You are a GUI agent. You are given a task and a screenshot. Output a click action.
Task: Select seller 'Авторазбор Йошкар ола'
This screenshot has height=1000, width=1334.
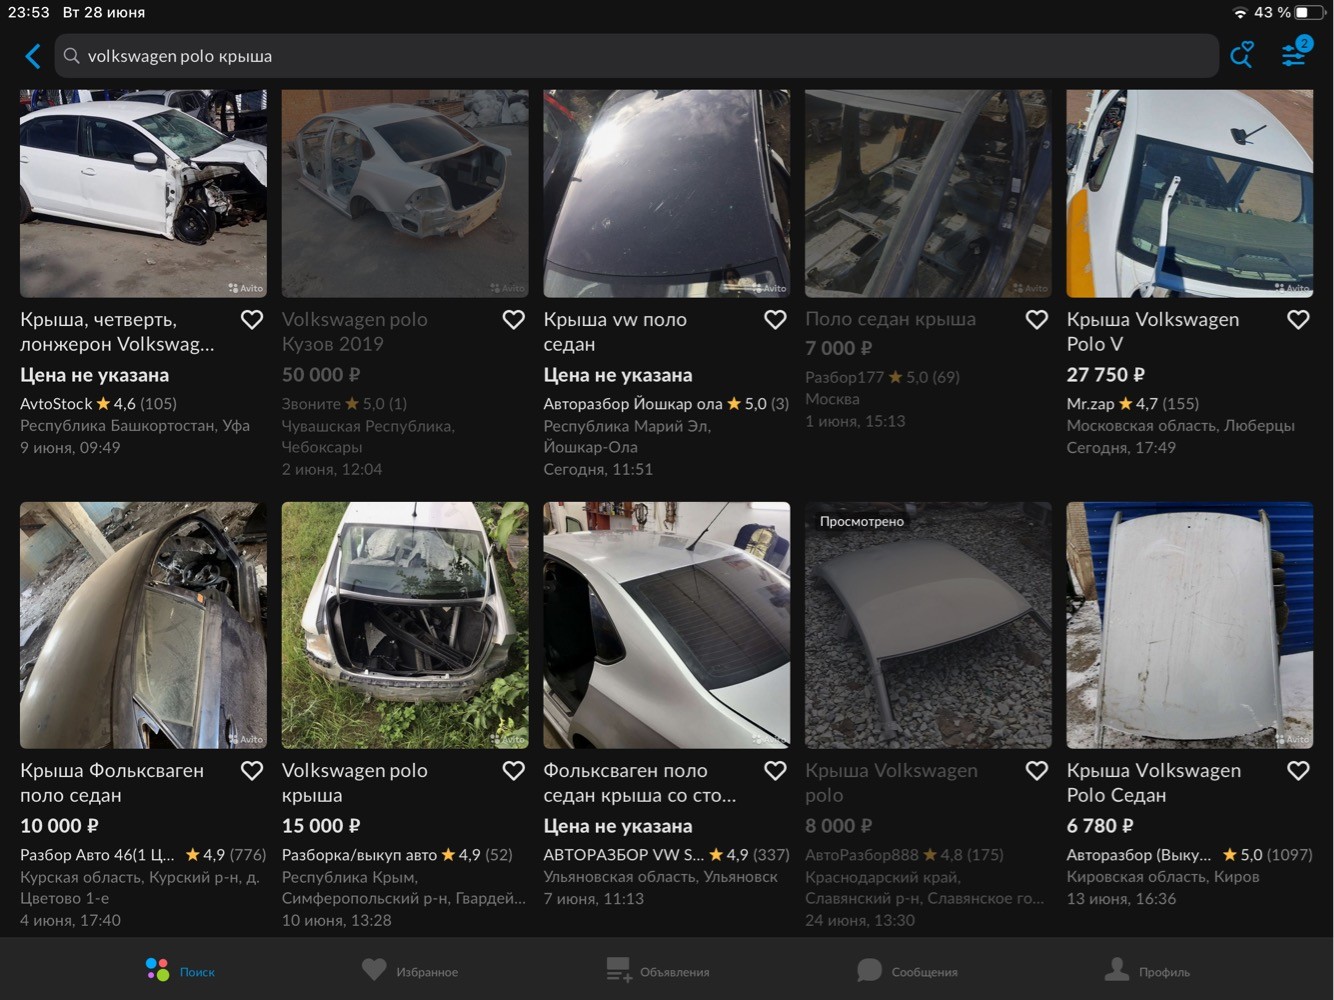(633, 404)
